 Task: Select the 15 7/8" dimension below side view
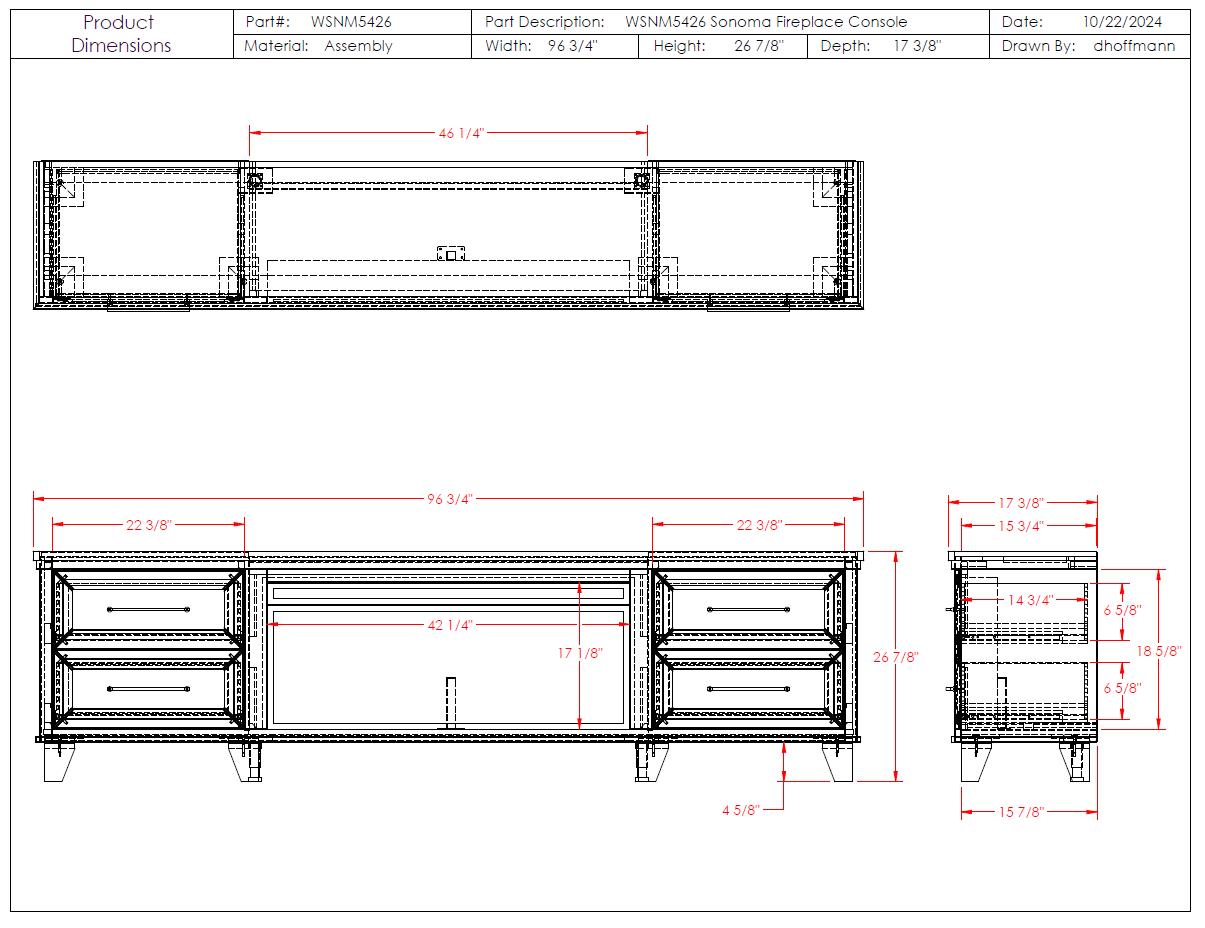tap(1021, 812)
